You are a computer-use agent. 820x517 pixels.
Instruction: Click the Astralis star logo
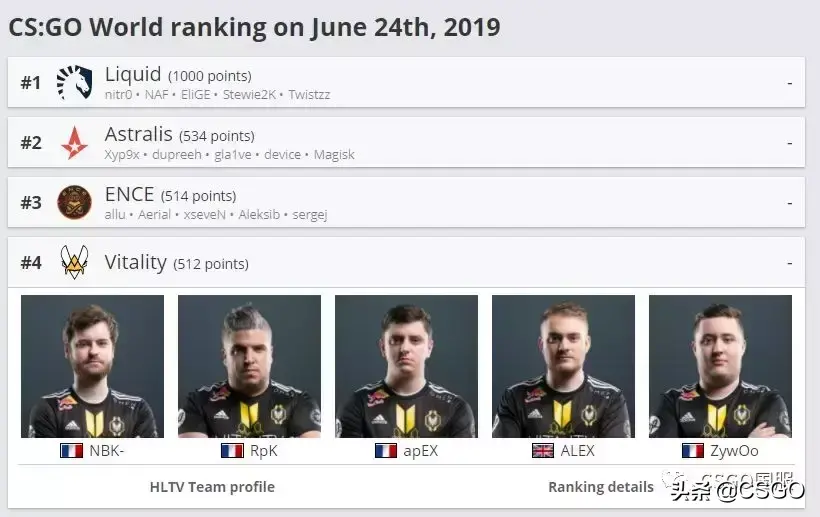[74, 142]
